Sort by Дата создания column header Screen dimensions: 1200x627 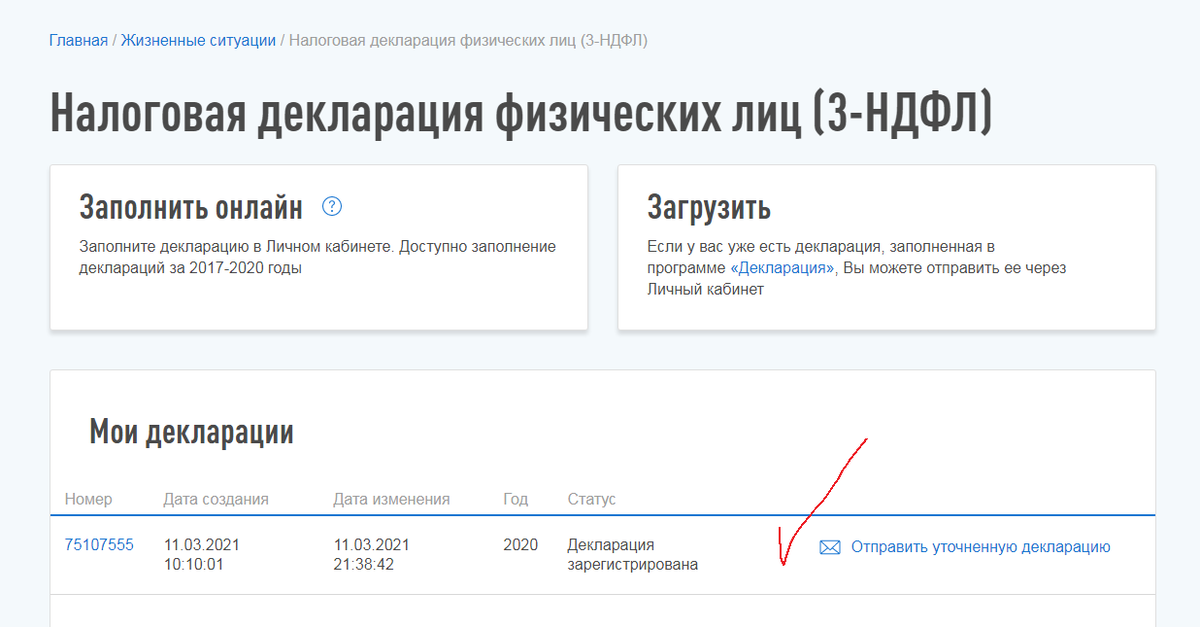tap(216, 499)
